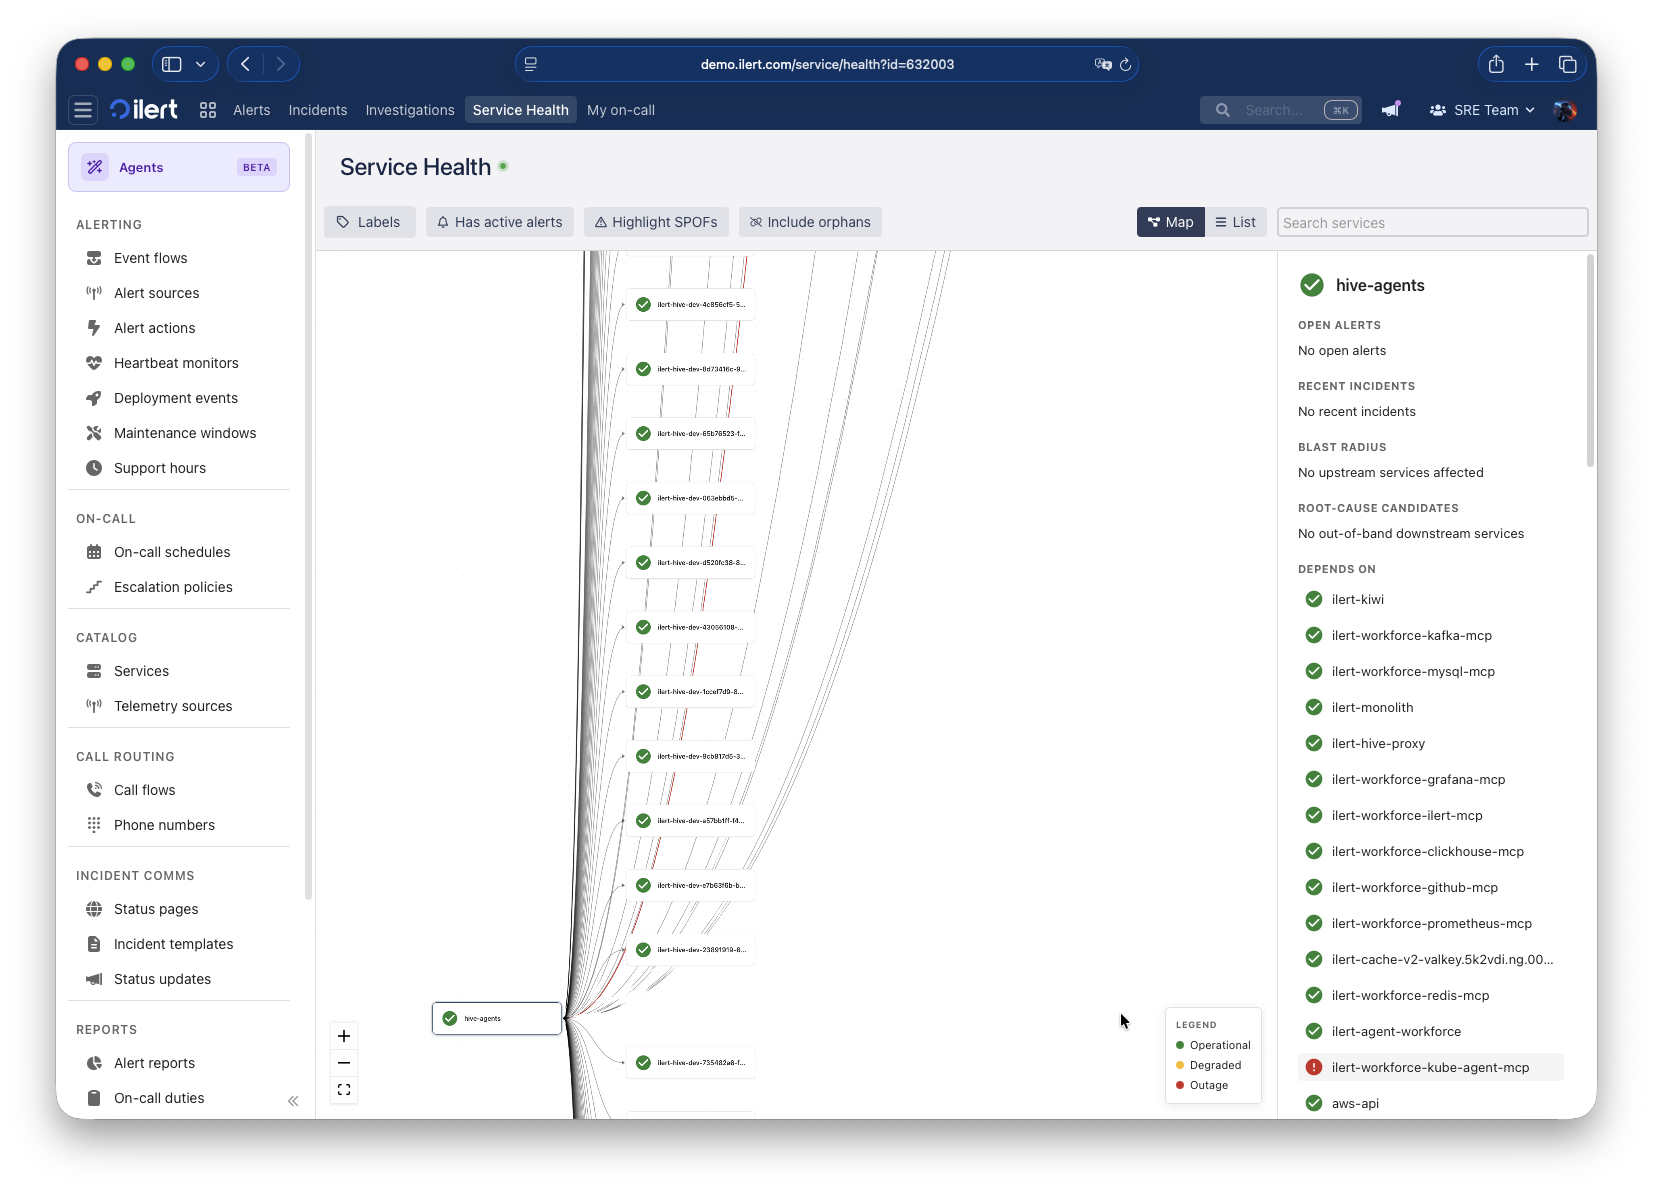Screen dimensions: 1653x1193
Task: Open Escalation policies in the sidebar
Action: click(x=173, y=587)
